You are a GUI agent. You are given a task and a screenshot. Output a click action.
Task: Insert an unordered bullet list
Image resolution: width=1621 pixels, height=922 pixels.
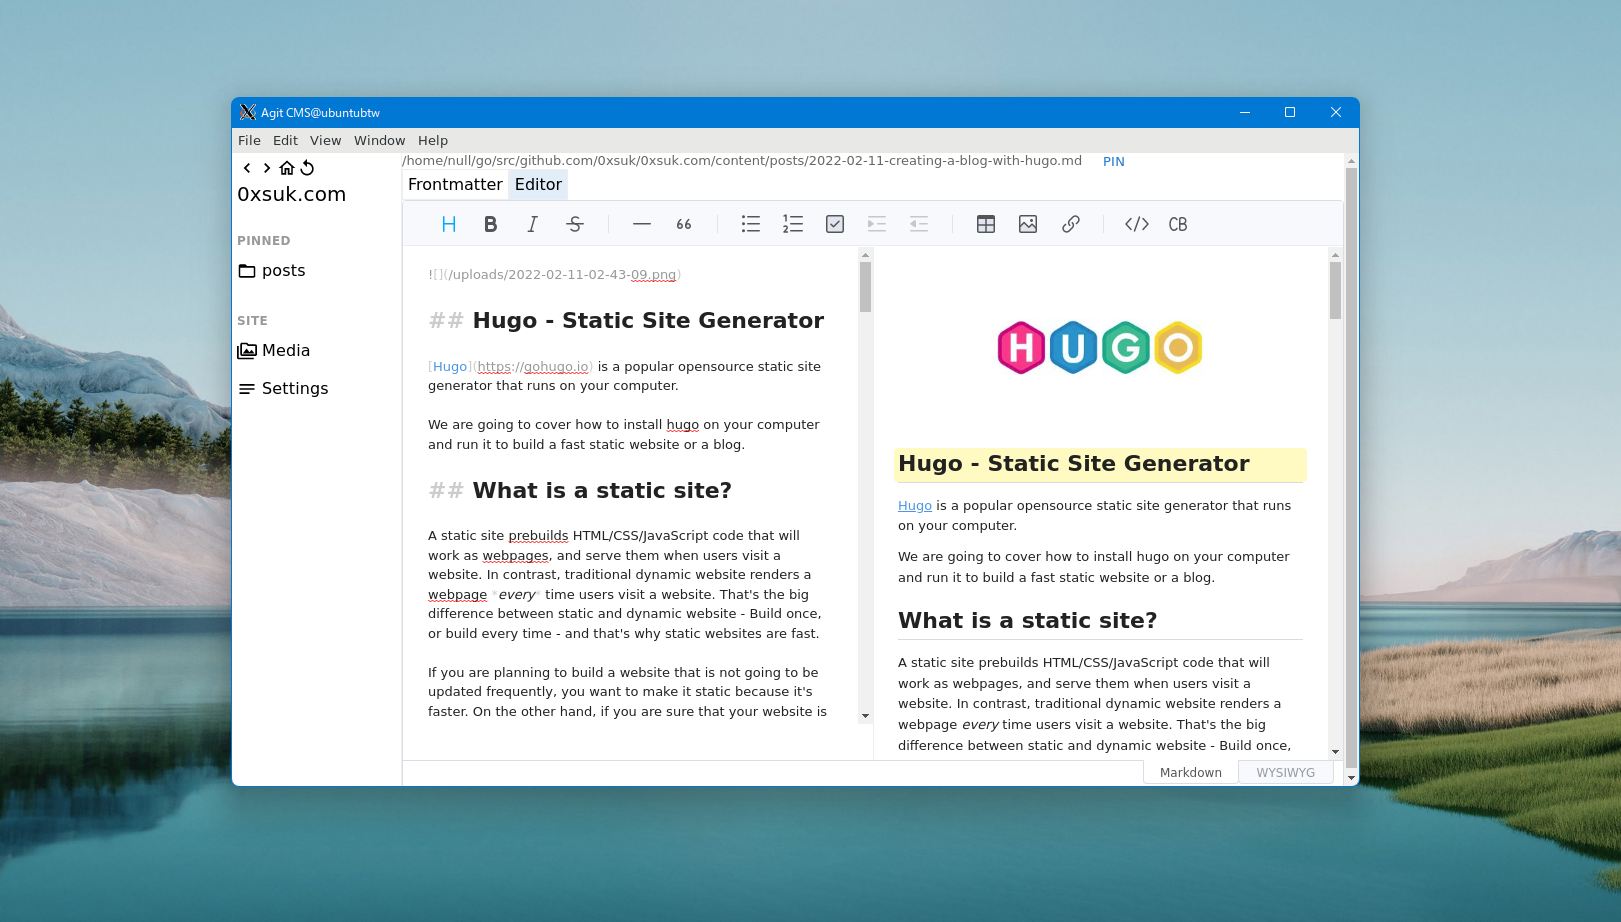click(x=751, y=224)
